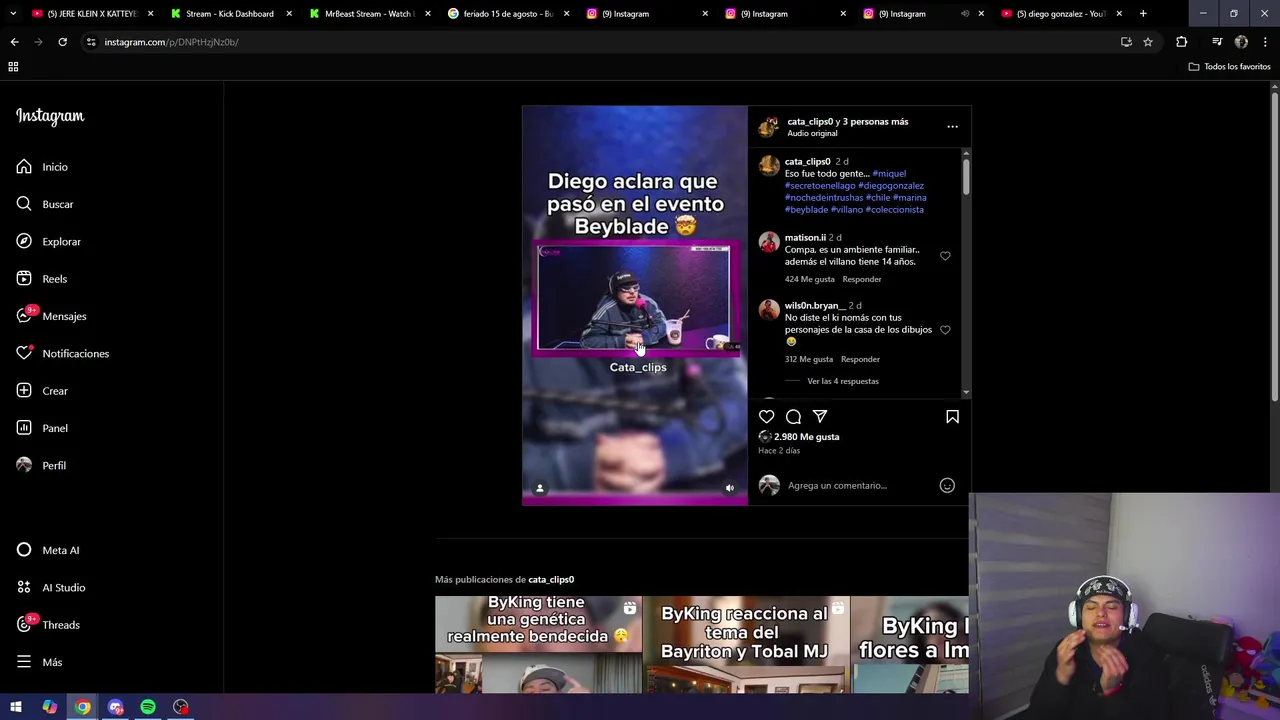Open Chrome from taskbar
Viewport: 1280px width, 720px height.
point(82,707)
